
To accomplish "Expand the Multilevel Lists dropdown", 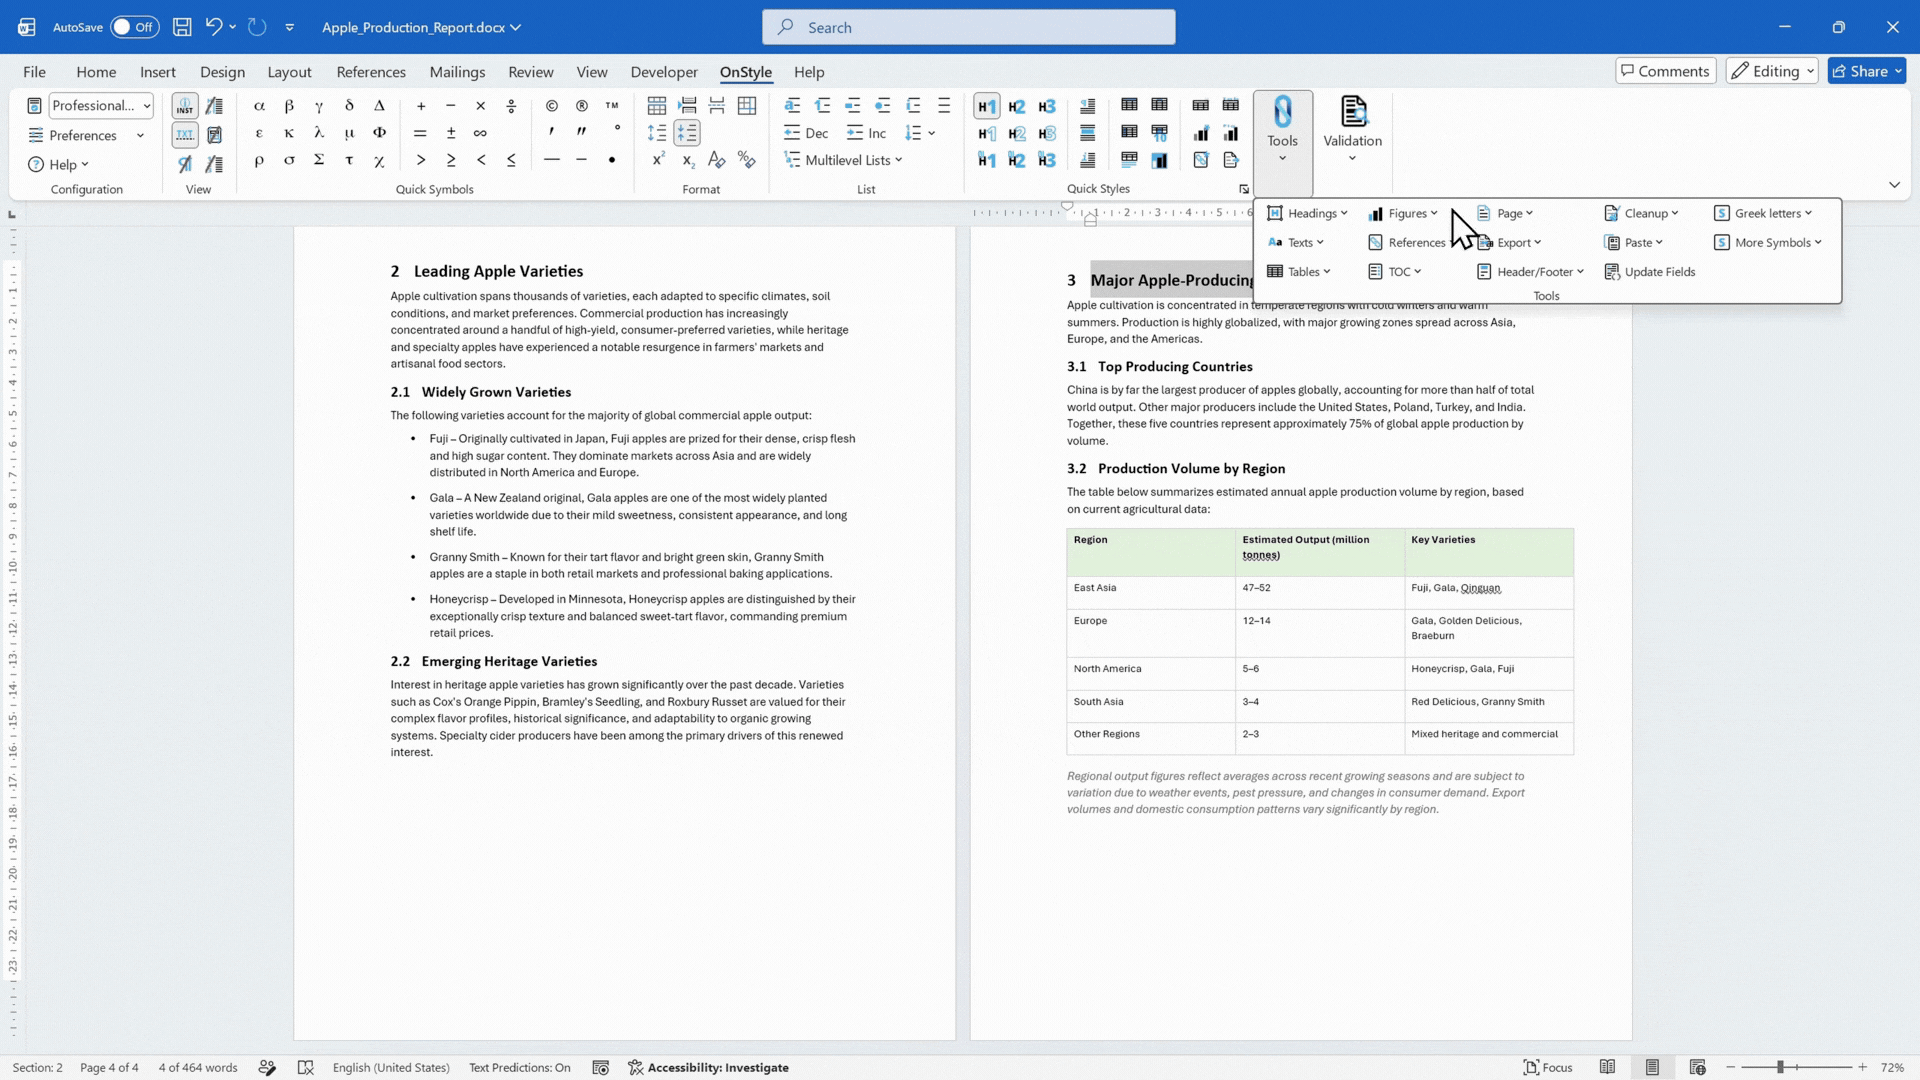I will [843, 160].
